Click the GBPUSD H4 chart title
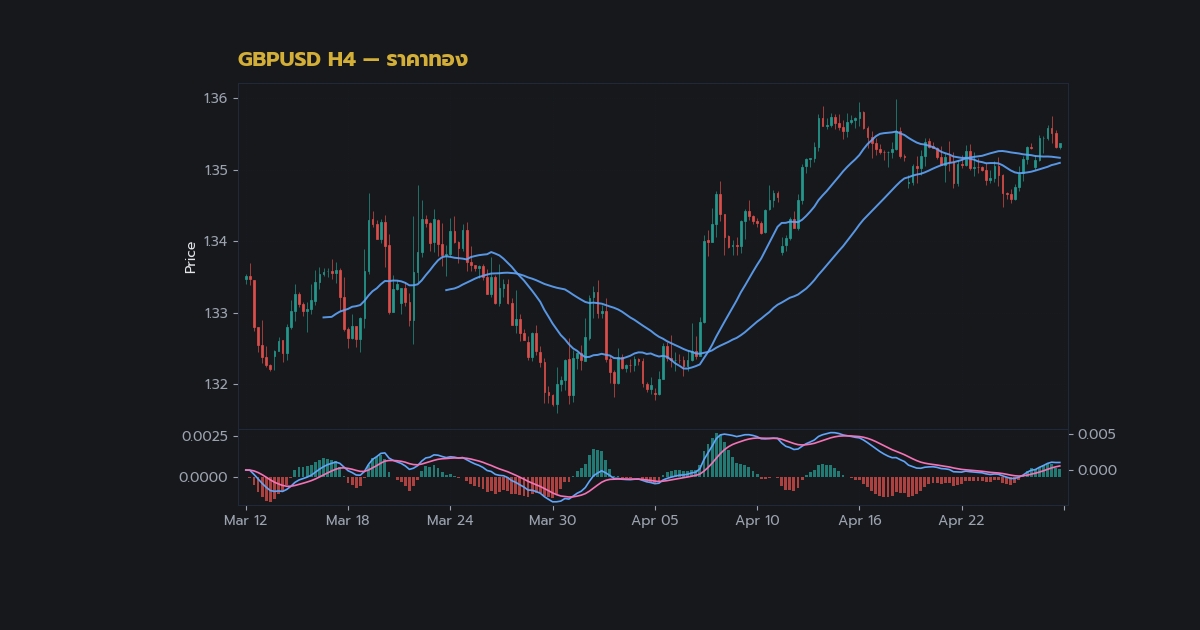 352,60
